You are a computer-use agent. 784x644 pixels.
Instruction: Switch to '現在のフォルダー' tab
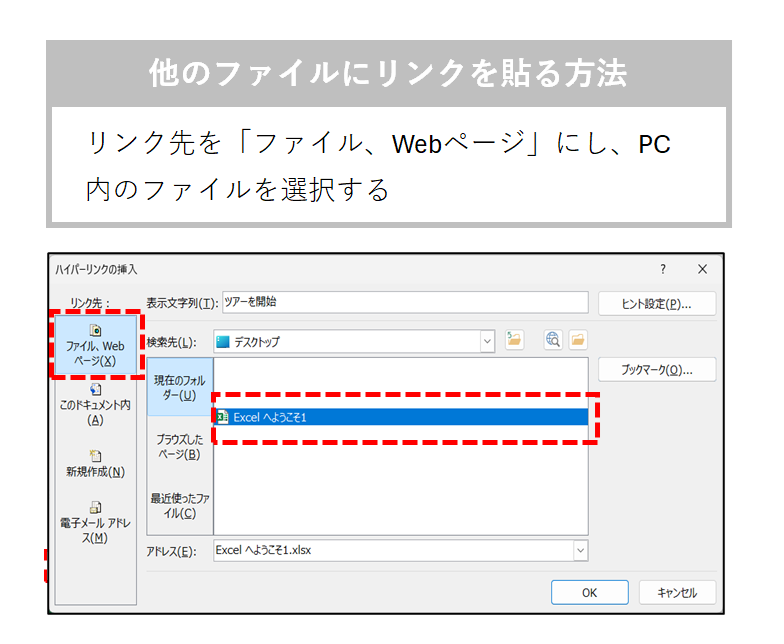click(x=180, y=388)
